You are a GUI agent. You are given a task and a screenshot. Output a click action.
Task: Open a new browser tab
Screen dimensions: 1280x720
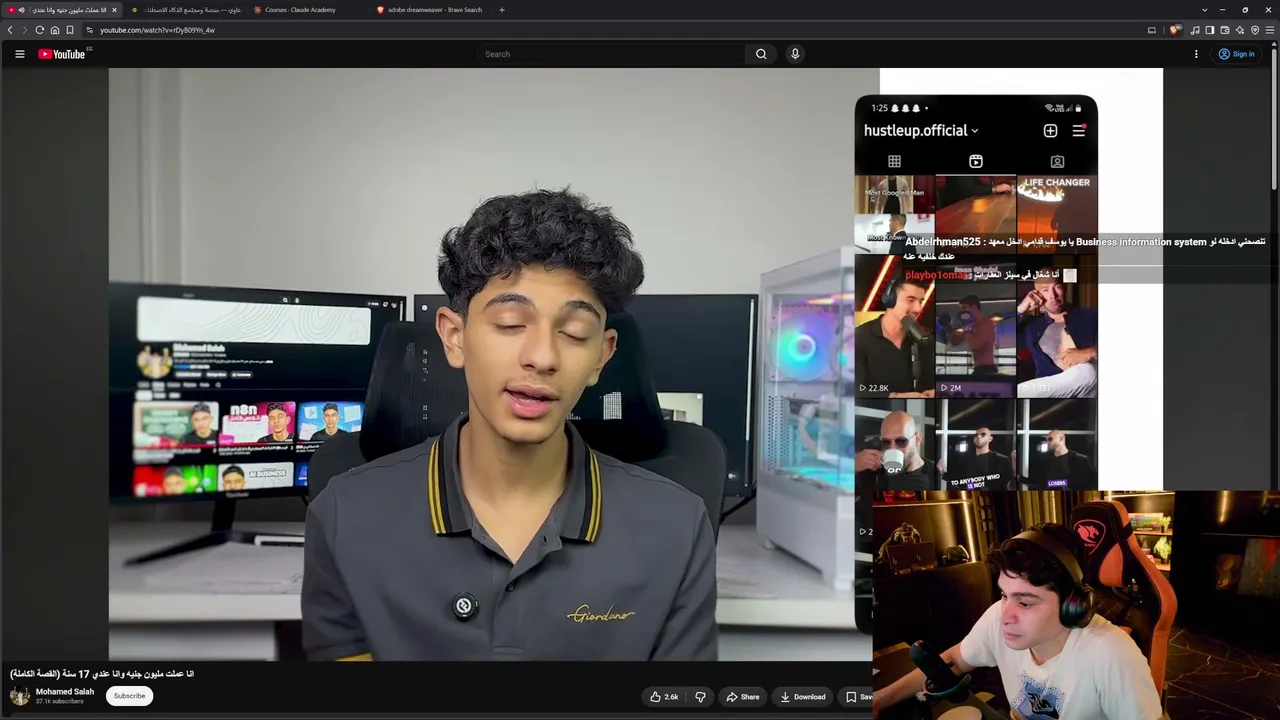[502, 10]
